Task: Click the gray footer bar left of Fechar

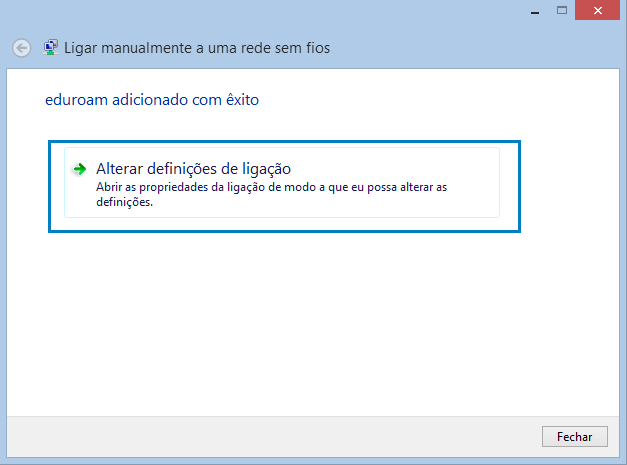Action: (272, 436)
